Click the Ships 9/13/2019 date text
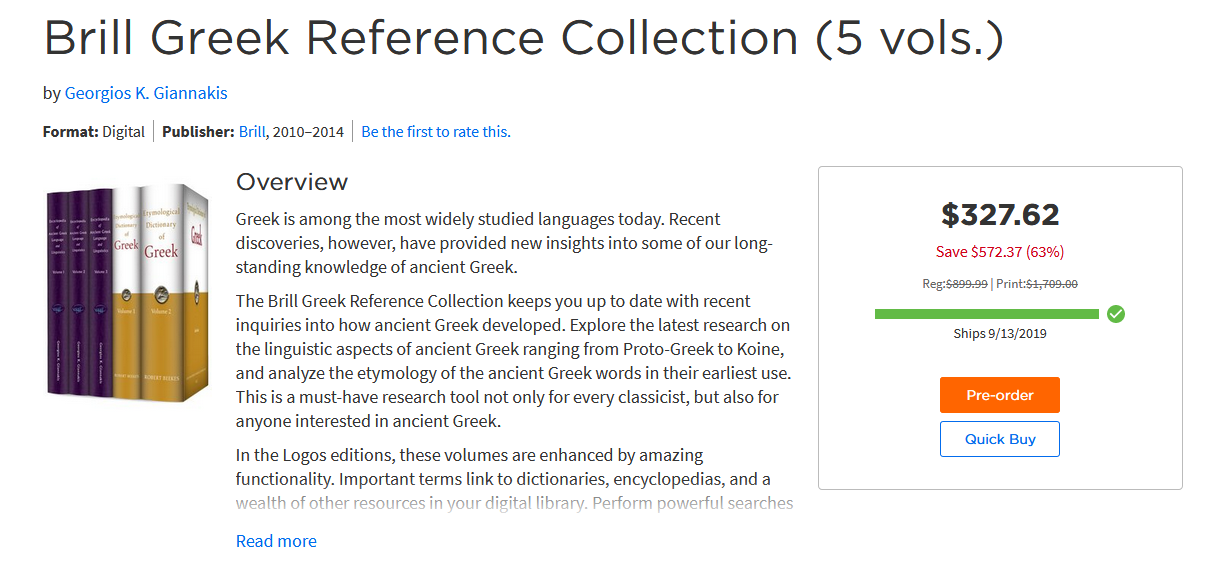Image resolution: width=1212 pixels, height=581 pixels. [x=1000, y=333]
